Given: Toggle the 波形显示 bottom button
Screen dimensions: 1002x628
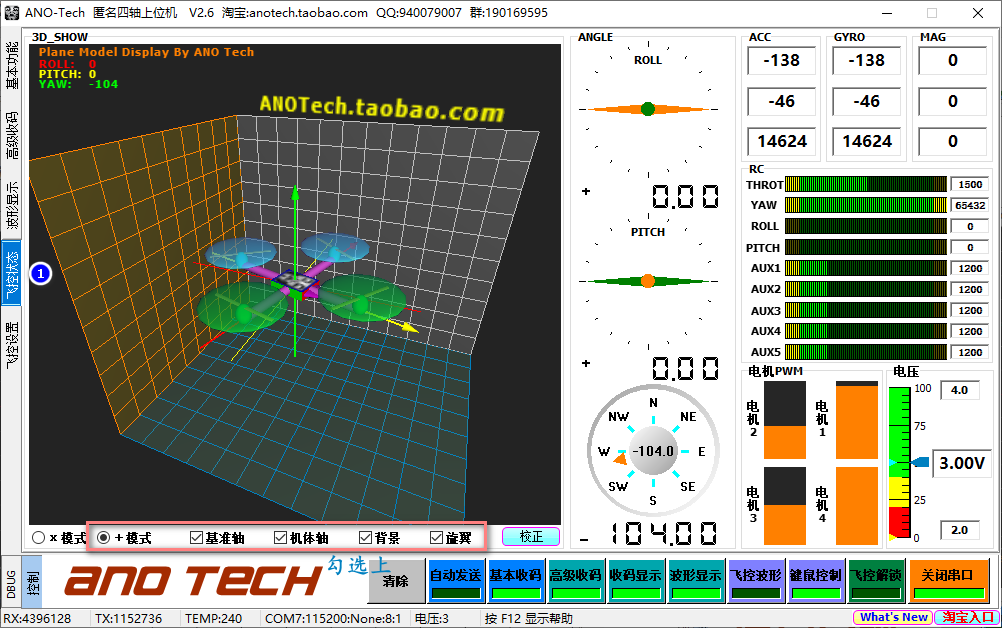Looking at the screenshot, I should point(696,581).
